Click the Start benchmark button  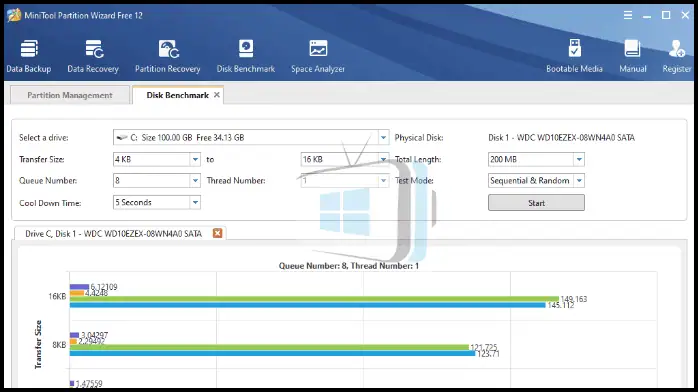point(536,203)
